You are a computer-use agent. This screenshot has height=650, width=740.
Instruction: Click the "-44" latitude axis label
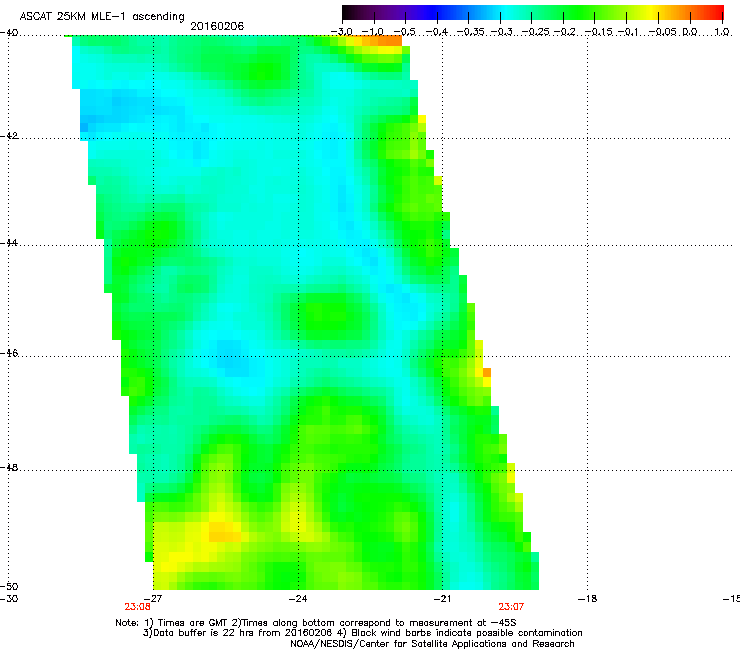(9, 243)
